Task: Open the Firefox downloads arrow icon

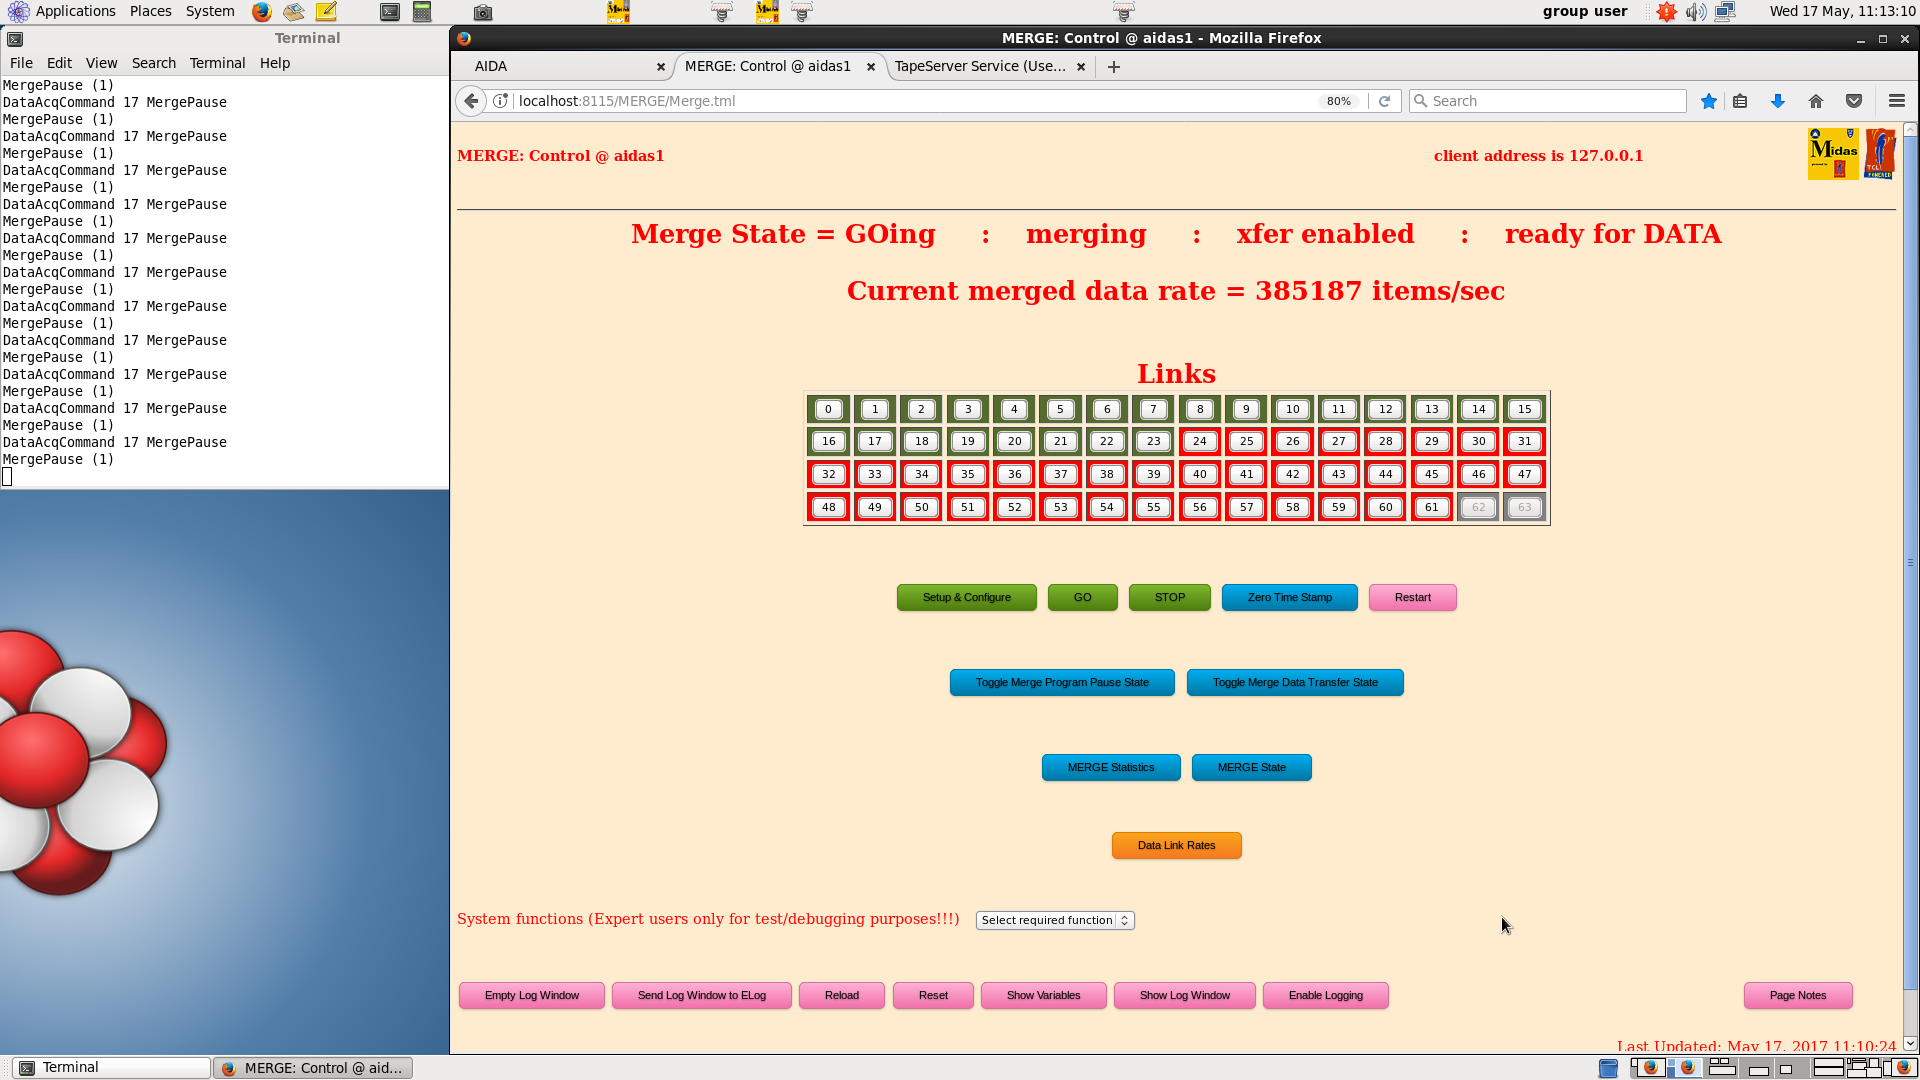Action: coord(1777,101)
